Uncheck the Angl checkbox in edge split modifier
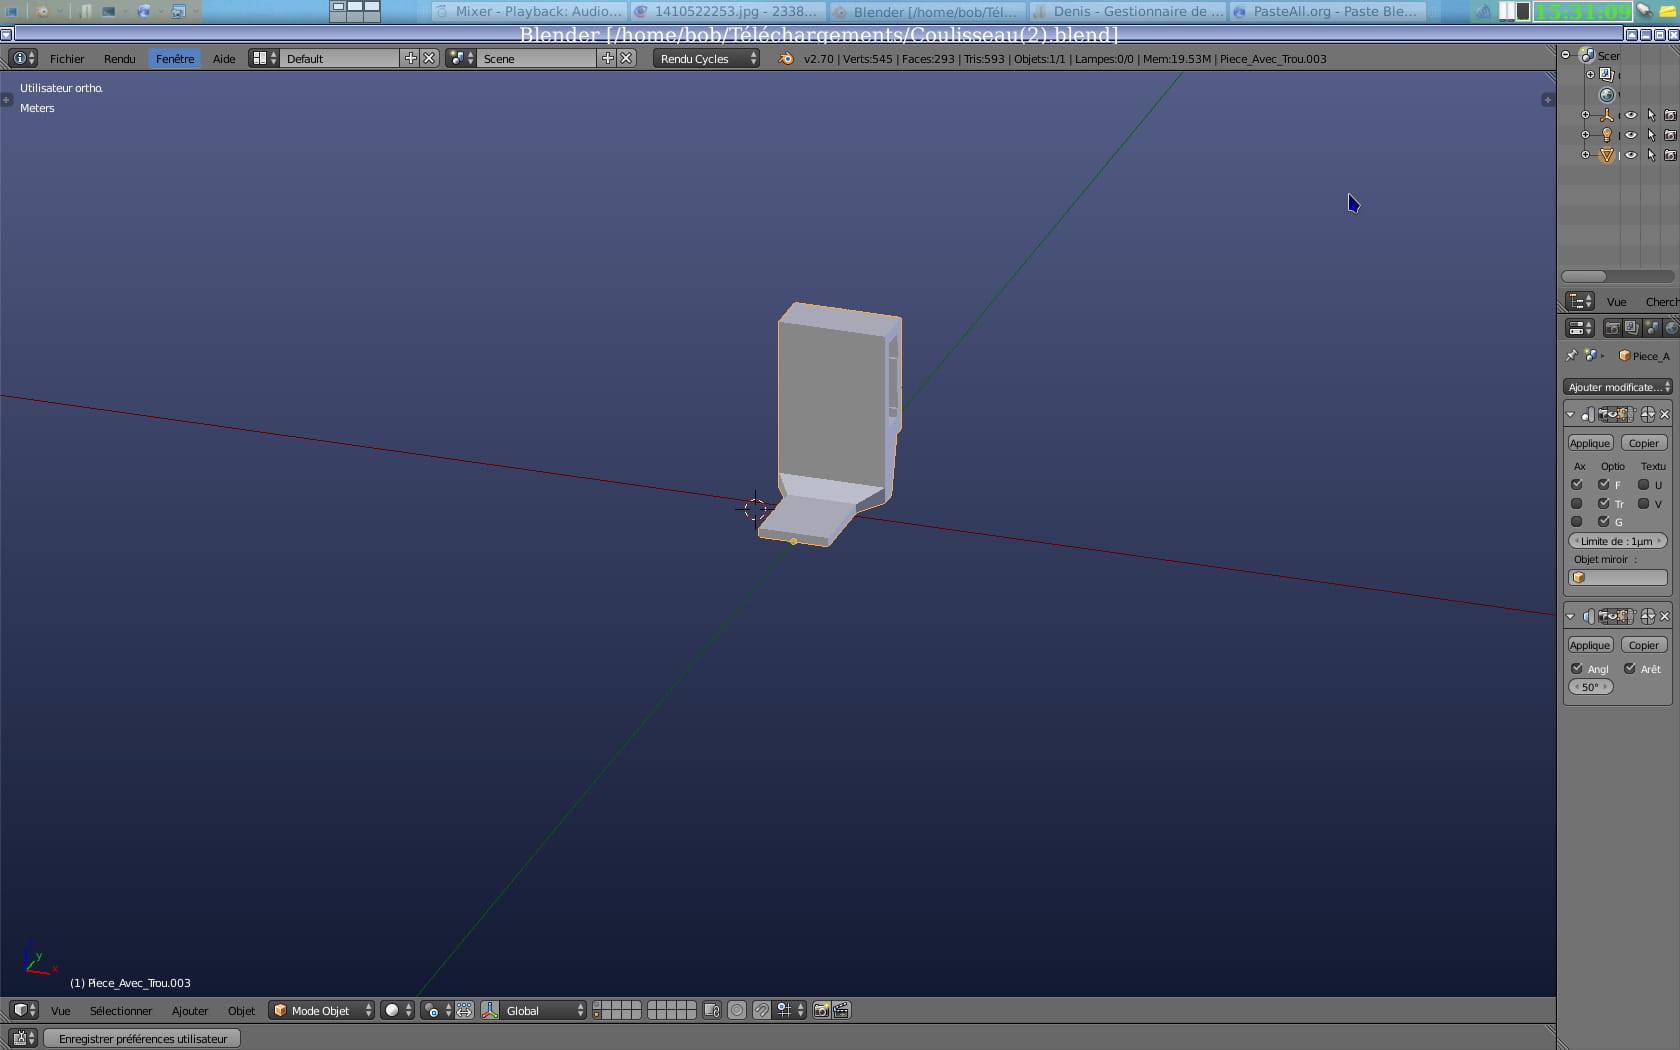The image size is (1680, 1050). click(x=1577, y=669)
